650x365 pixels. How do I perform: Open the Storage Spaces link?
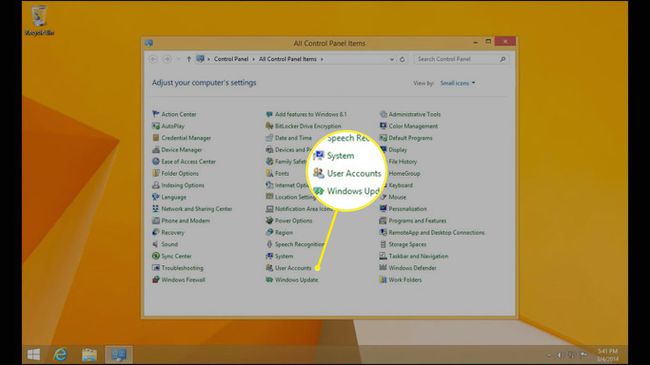(x=407, y=244)
